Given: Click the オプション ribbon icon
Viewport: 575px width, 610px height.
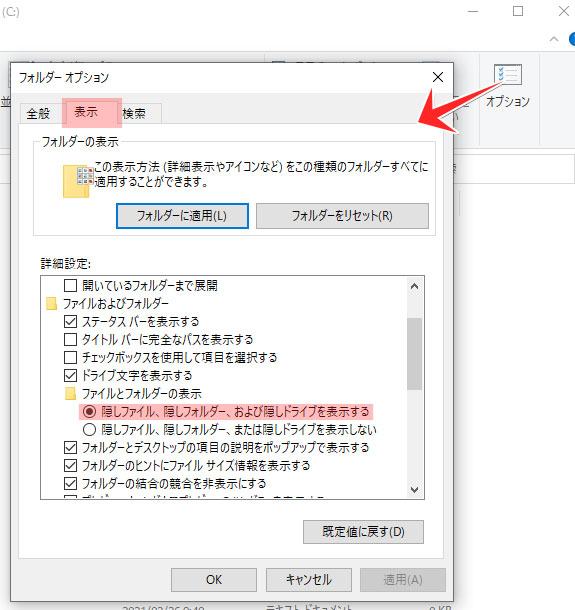Looking at the screenshot, I should tap(507, 75).
